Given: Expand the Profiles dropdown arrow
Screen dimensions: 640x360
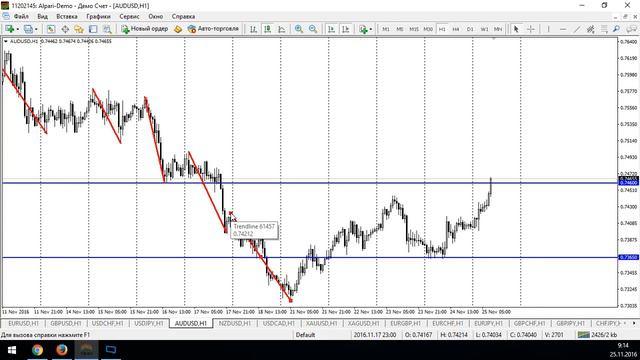Looking at the screenshot, I should click(36, 29).
